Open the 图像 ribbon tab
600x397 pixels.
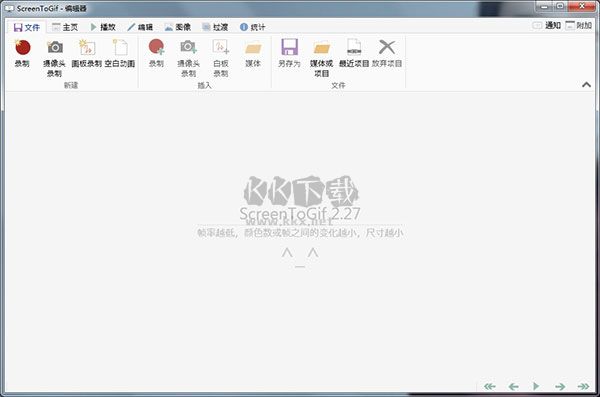tap(178, 27)
